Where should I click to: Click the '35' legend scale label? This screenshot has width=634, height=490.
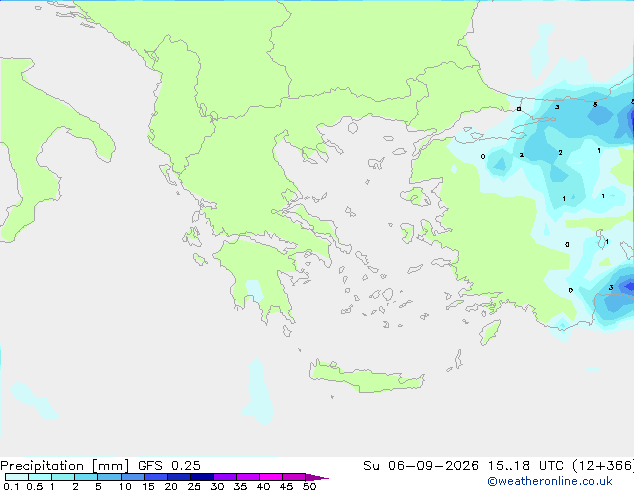pyautogui.click(x=240, y=486)
